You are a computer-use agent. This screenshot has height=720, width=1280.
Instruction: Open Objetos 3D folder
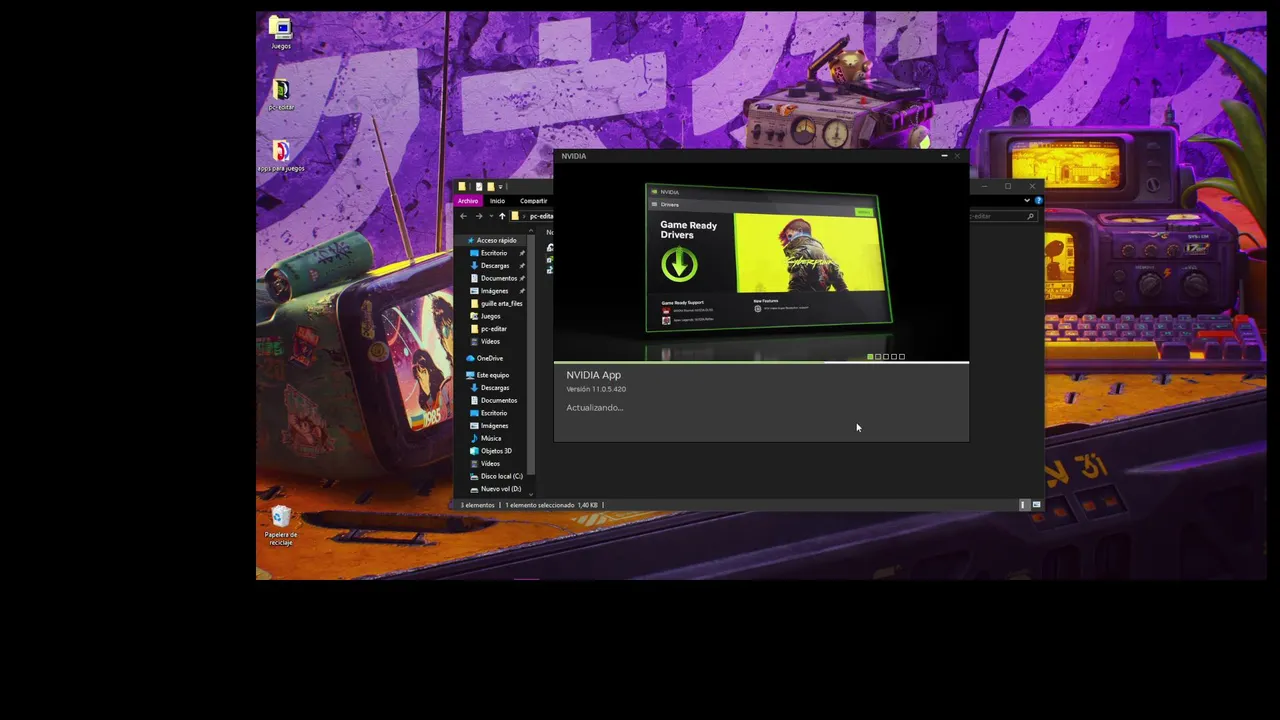tap(496, 451)
